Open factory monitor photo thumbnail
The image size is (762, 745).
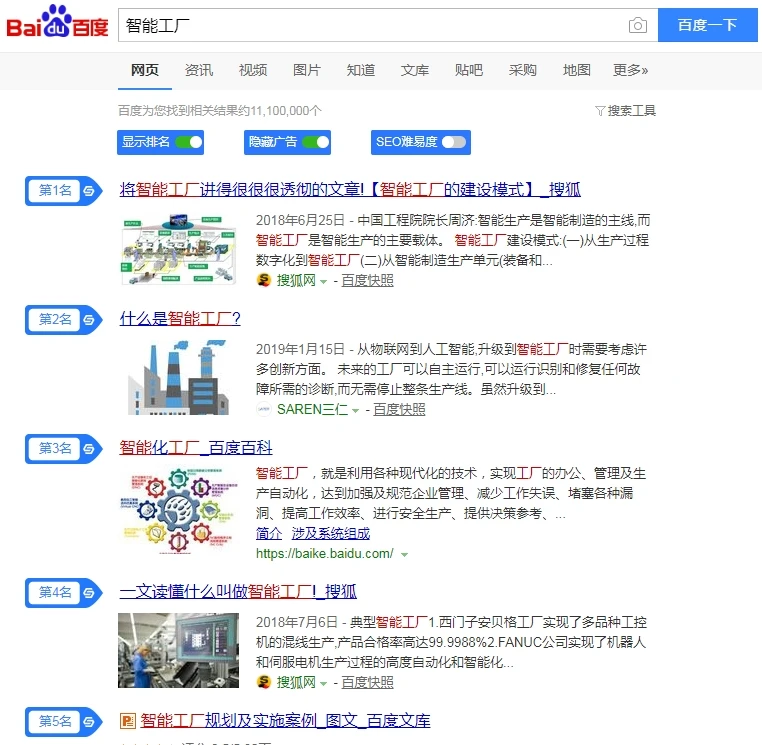178,650
